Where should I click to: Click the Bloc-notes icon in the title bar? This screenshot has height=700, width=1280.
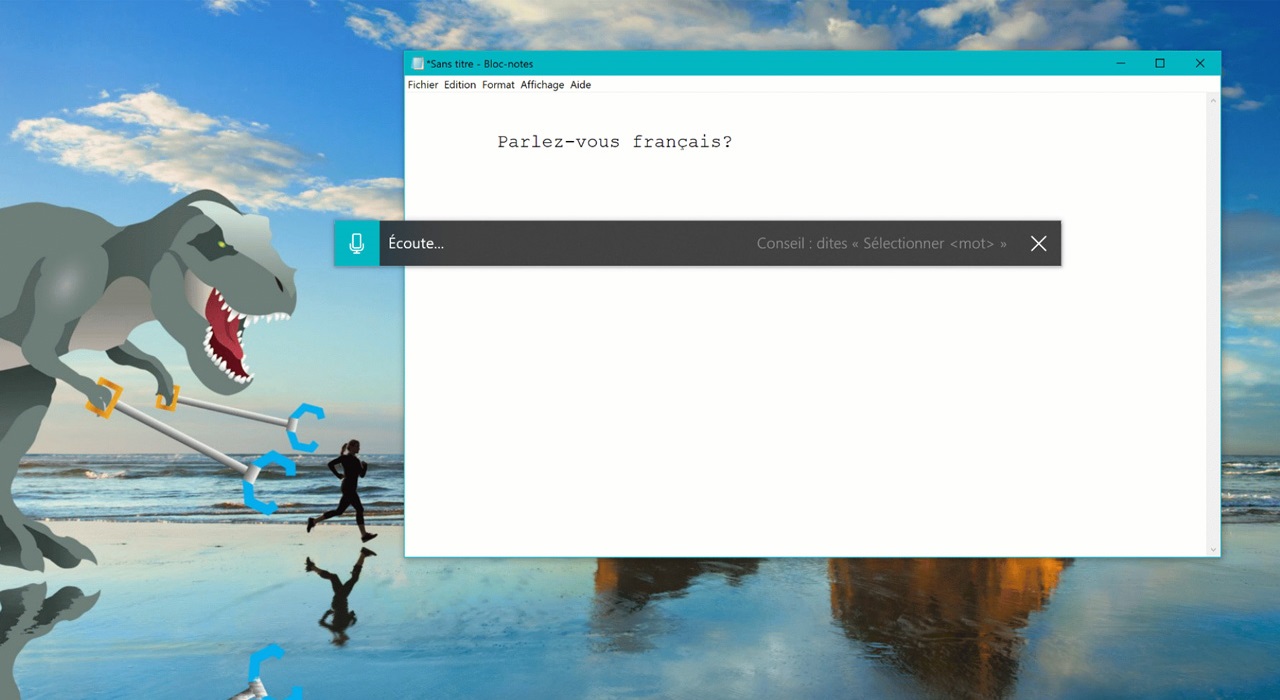417,63
